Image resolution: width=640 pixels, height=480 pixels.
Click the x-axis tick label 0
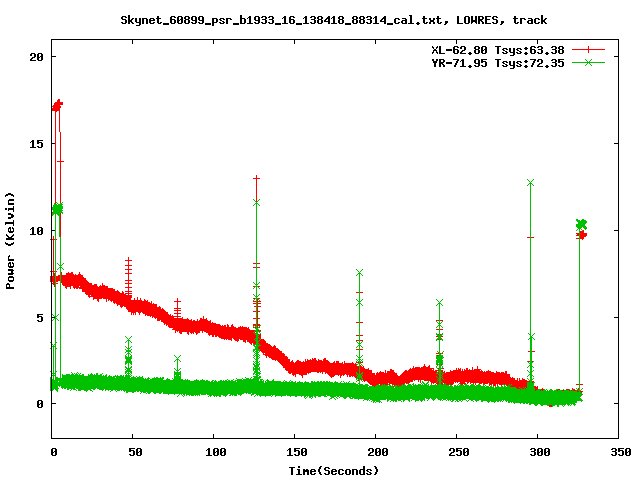tap(54, 452)
